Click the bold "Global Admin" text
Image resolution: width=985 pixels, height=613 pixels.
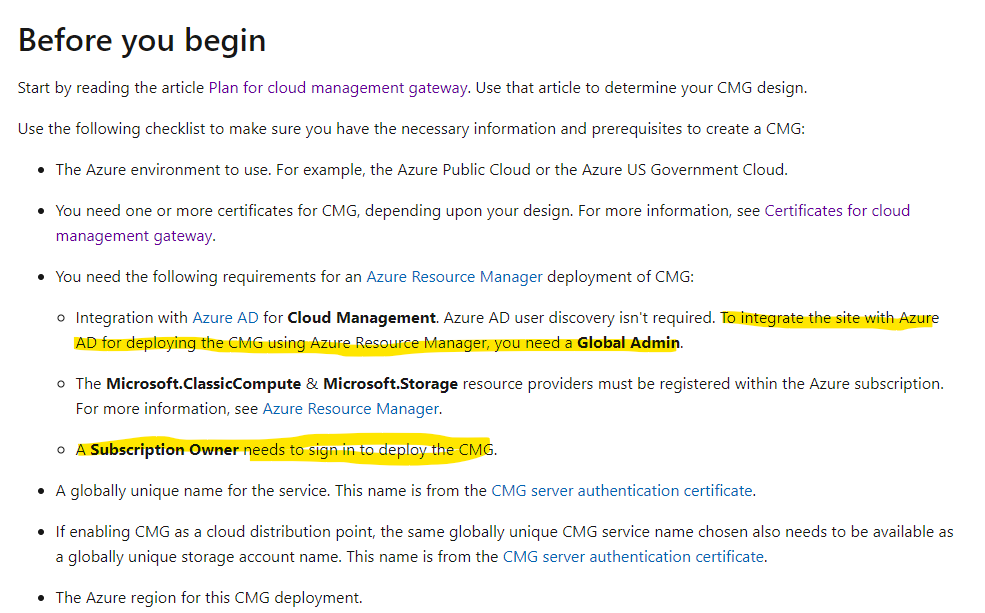coord(628,344)
